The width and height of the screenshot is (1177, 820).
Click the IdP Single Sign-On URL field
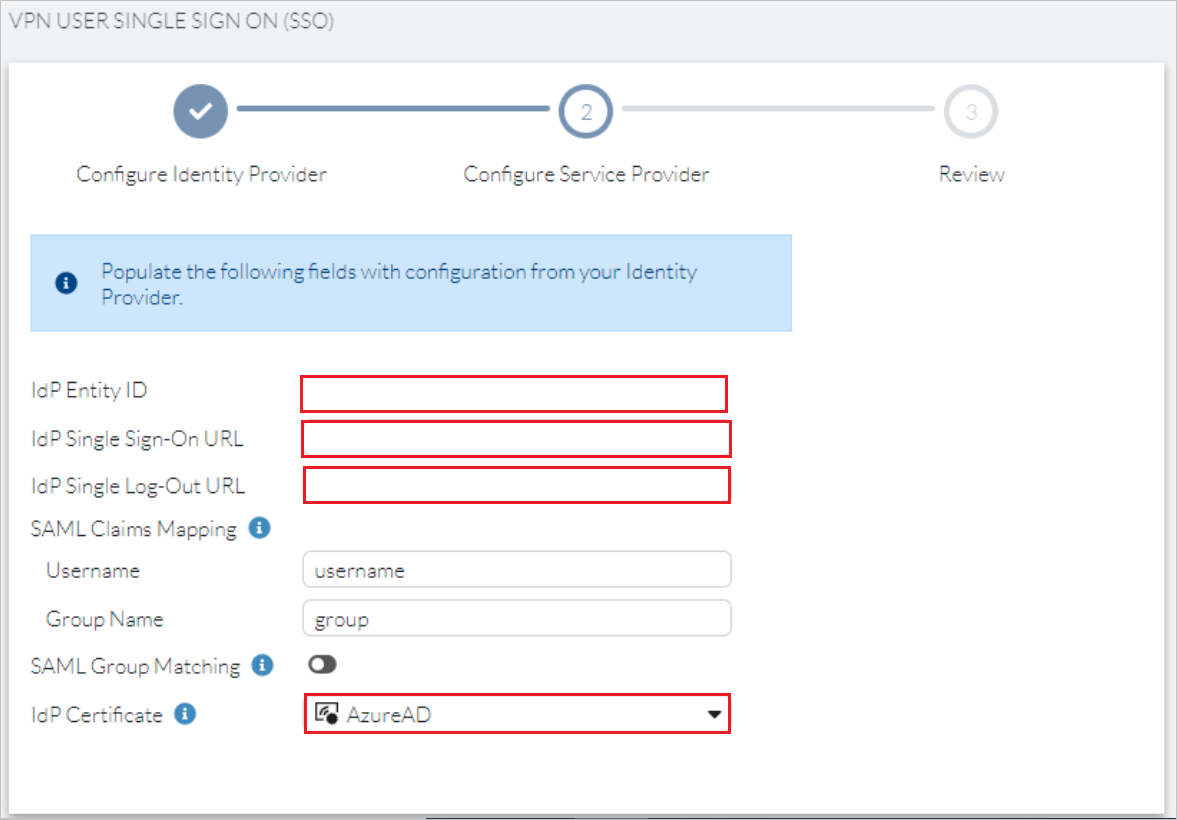pos(515,439)
